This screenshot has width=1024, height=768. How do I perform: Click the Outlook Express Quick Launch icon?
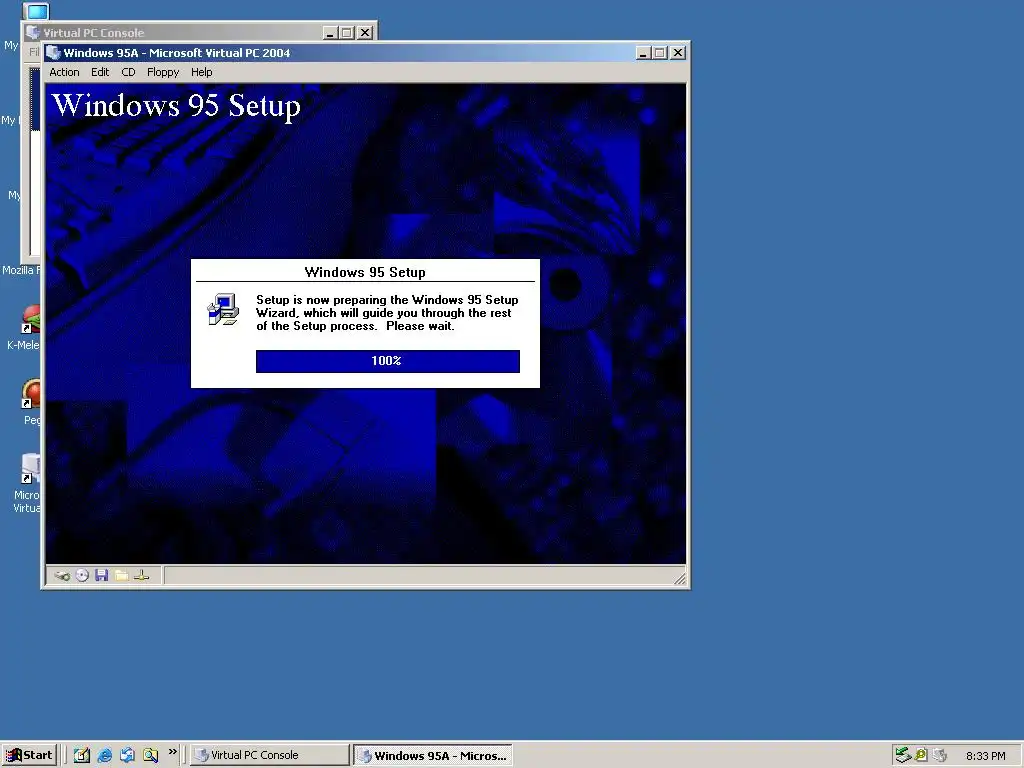click(x=127, y=755)
